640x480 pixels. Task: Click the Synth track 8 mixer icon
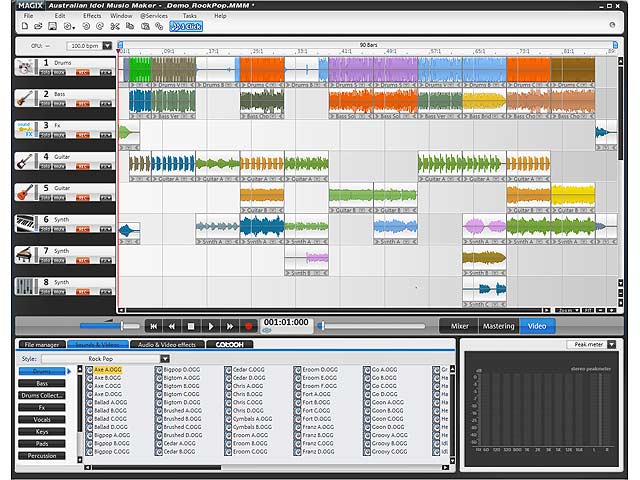tap(26, 287)
